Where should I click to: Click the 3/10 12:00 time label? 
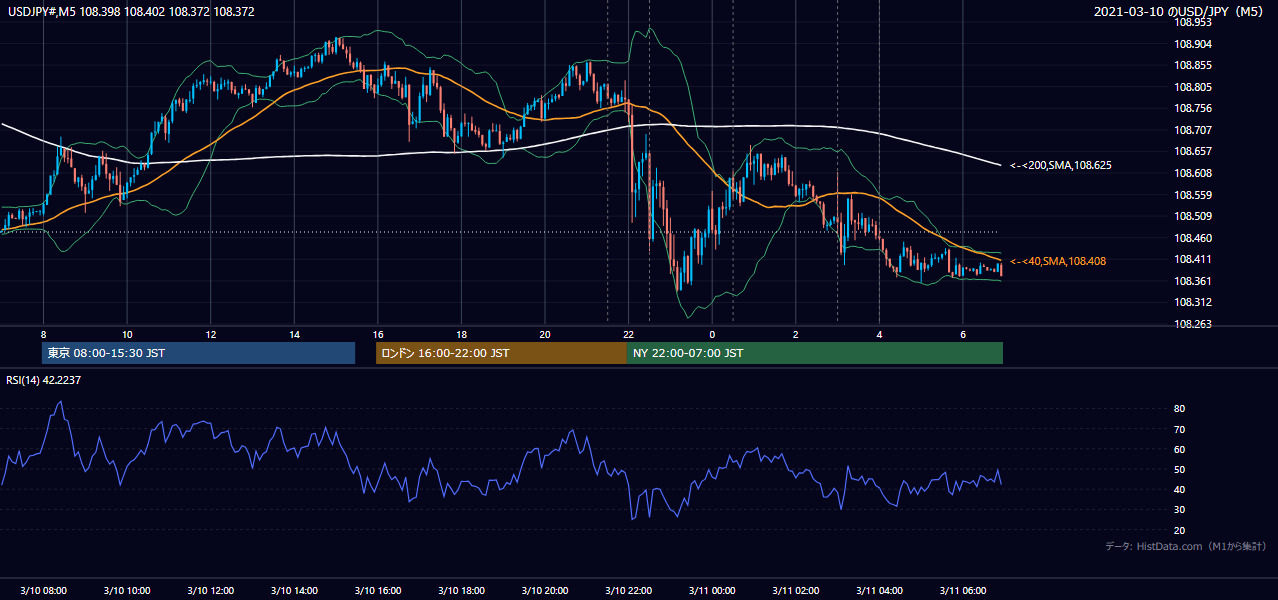[210, 591]
